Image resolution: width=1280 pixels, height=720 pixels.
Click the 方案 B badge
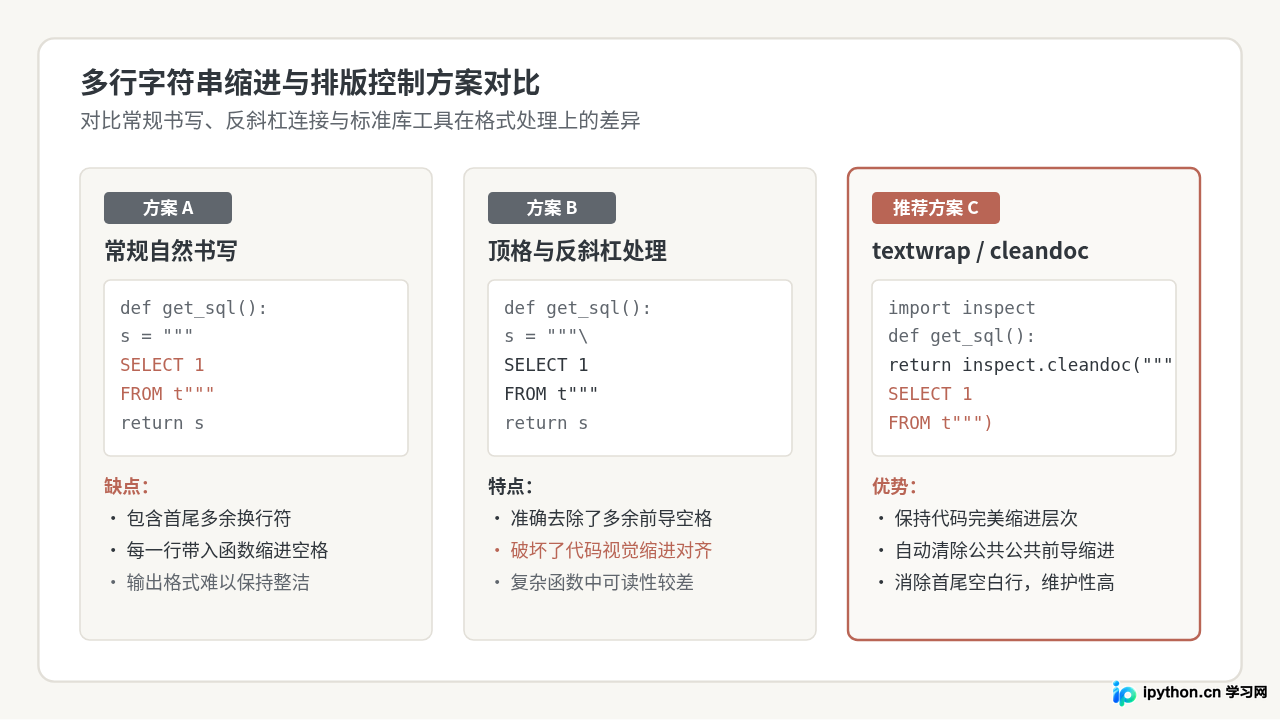coord(552,208)
